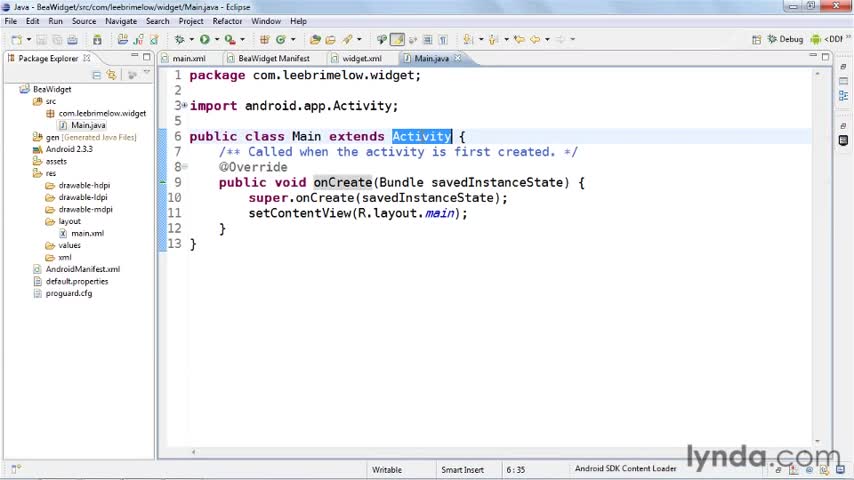This screenshot has width=854, height=480.
Task: Open the File menu
Action: (10, 21)
